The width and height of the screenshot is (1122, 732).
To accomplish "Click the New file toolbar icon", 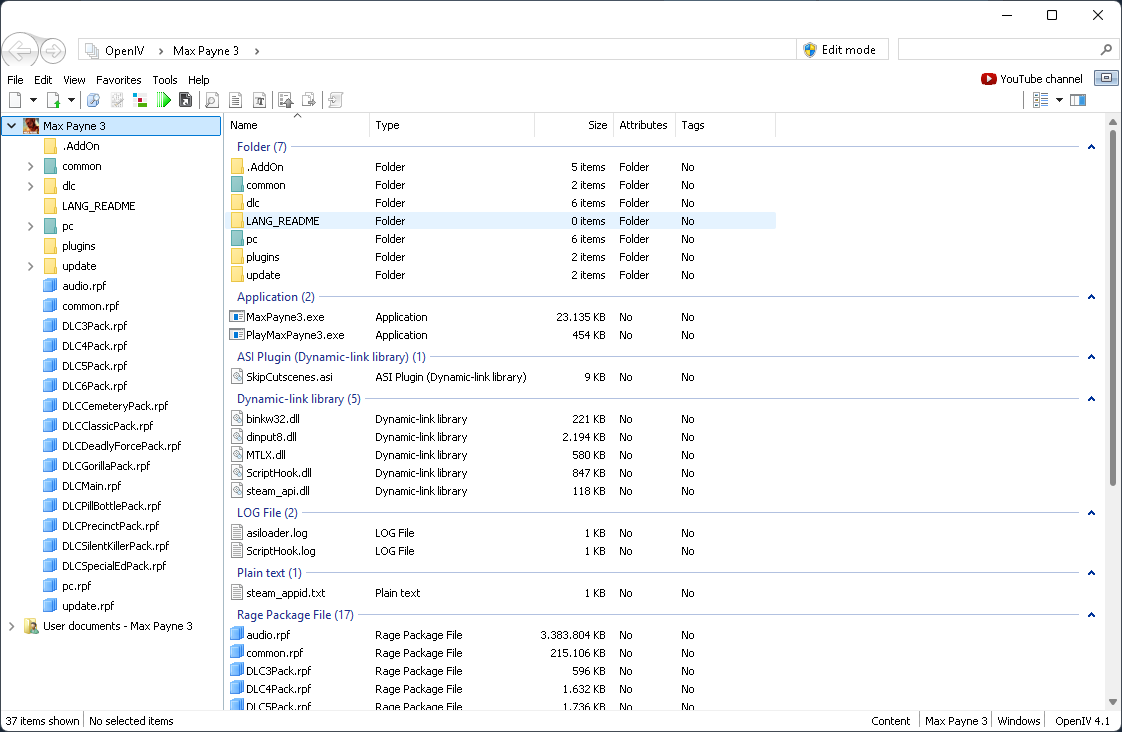I will pos(15,100).
